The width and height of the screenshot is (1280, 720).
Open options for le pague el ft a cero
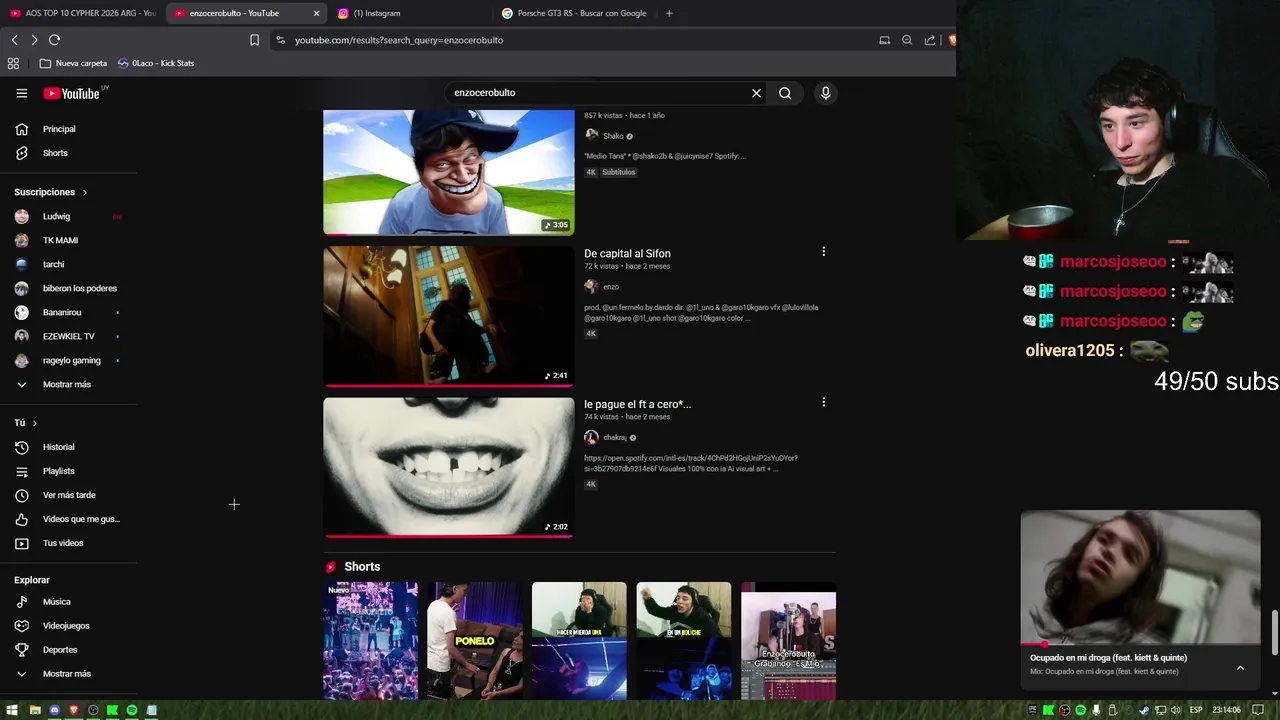point(823,402)
